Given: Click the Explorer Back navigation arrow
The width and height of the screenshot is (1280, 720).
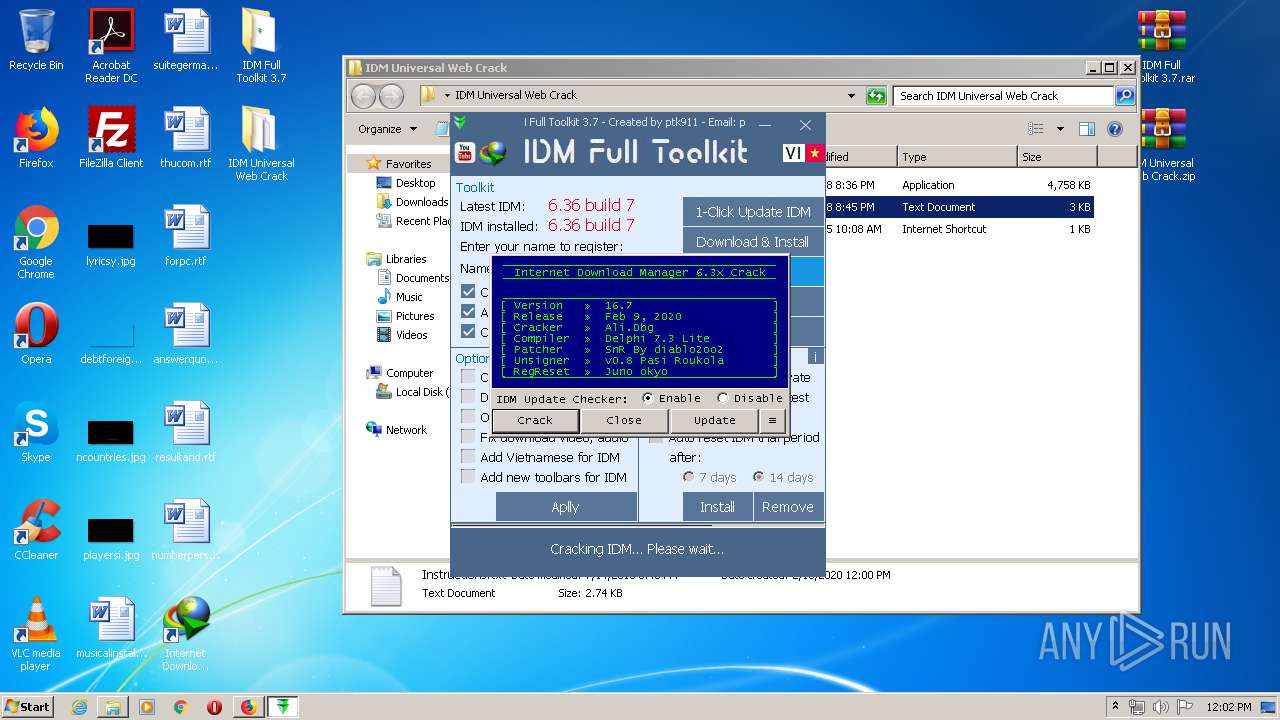Looking at the screenshot, I should pyautogui.click(x=363, y=96).
